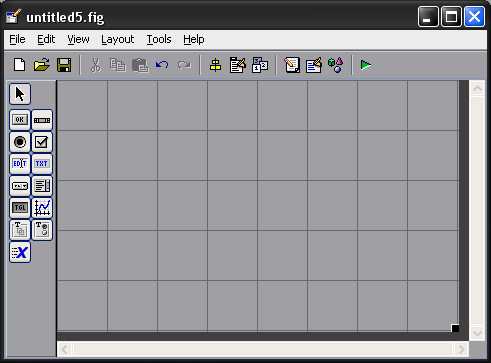The width and height of the screenshot is (491, 363).
Task: Open the Tools menu
Action: [x=159, y=39]
